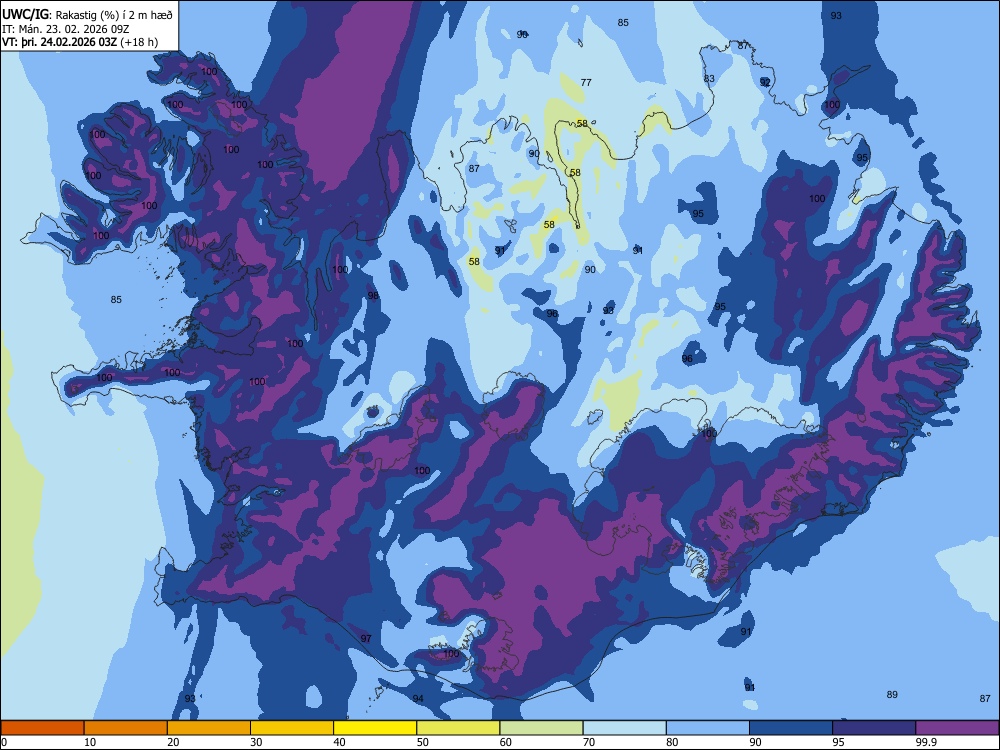Click the legend tick label '40'

click(x=339, y=742)
